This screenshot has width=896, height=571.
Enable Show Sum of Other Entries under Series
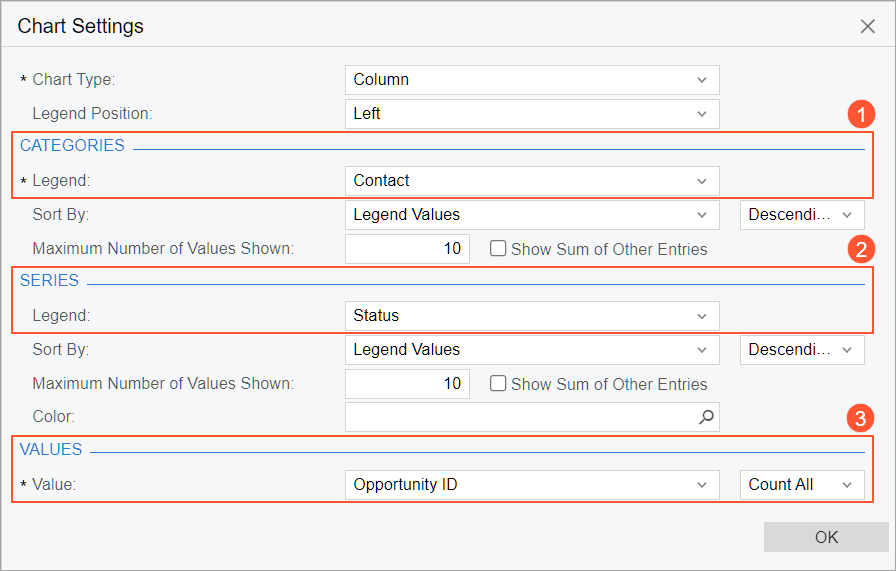pyautogui.click(x=498, y=384)
